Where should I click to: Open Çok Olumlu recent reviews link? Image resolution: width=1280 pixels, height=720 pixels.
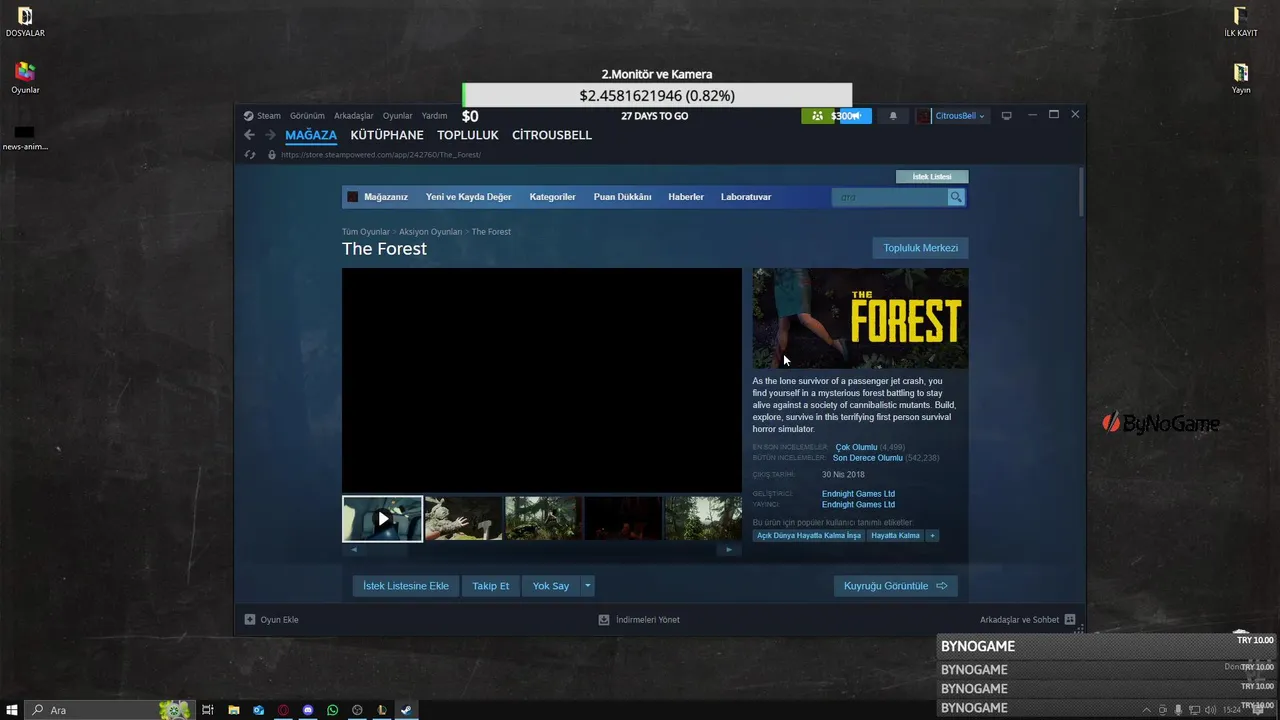point(856,447)
